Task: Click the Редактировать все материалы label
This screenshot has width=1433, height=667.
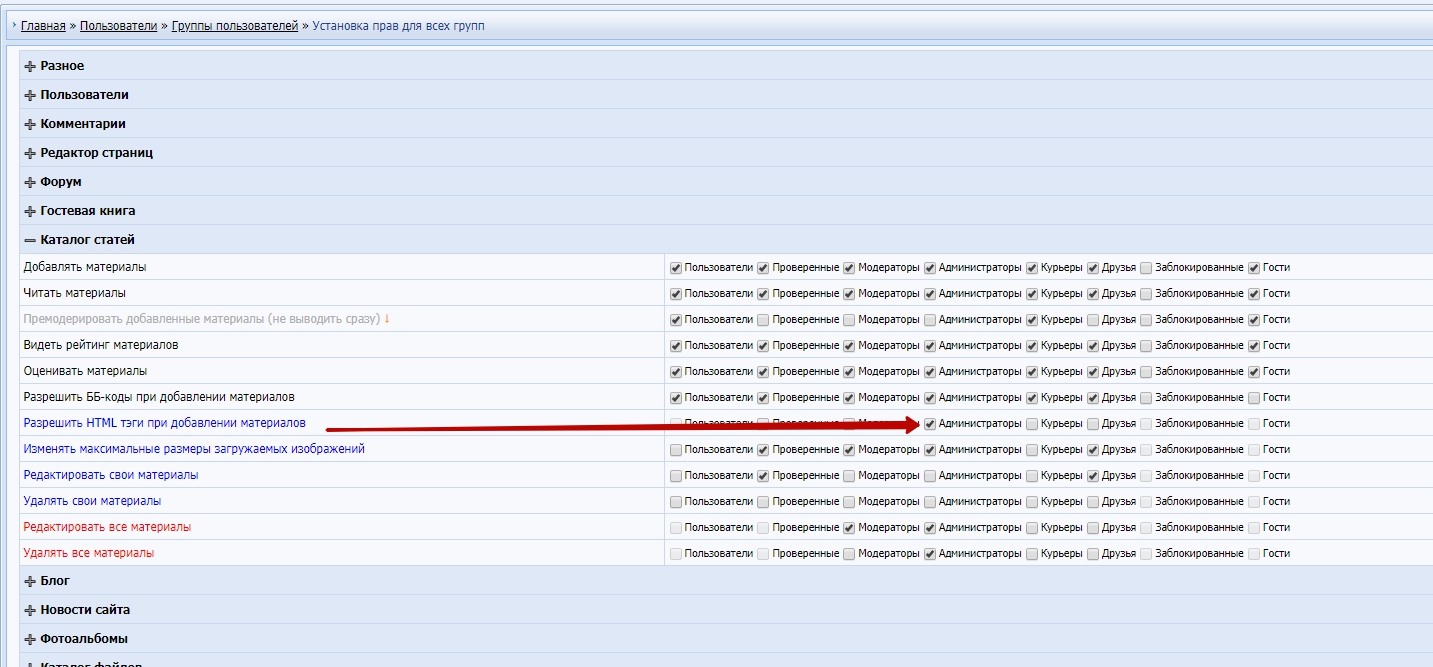Action: [x=107, y=527]
